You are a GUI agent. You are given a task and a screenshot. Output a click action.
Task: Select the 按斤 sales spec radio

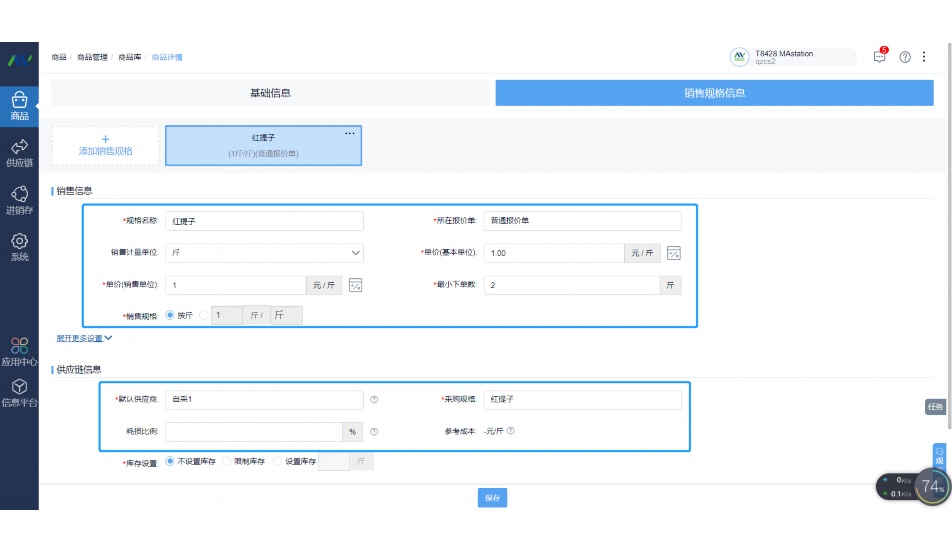click(x=170, y=315)
